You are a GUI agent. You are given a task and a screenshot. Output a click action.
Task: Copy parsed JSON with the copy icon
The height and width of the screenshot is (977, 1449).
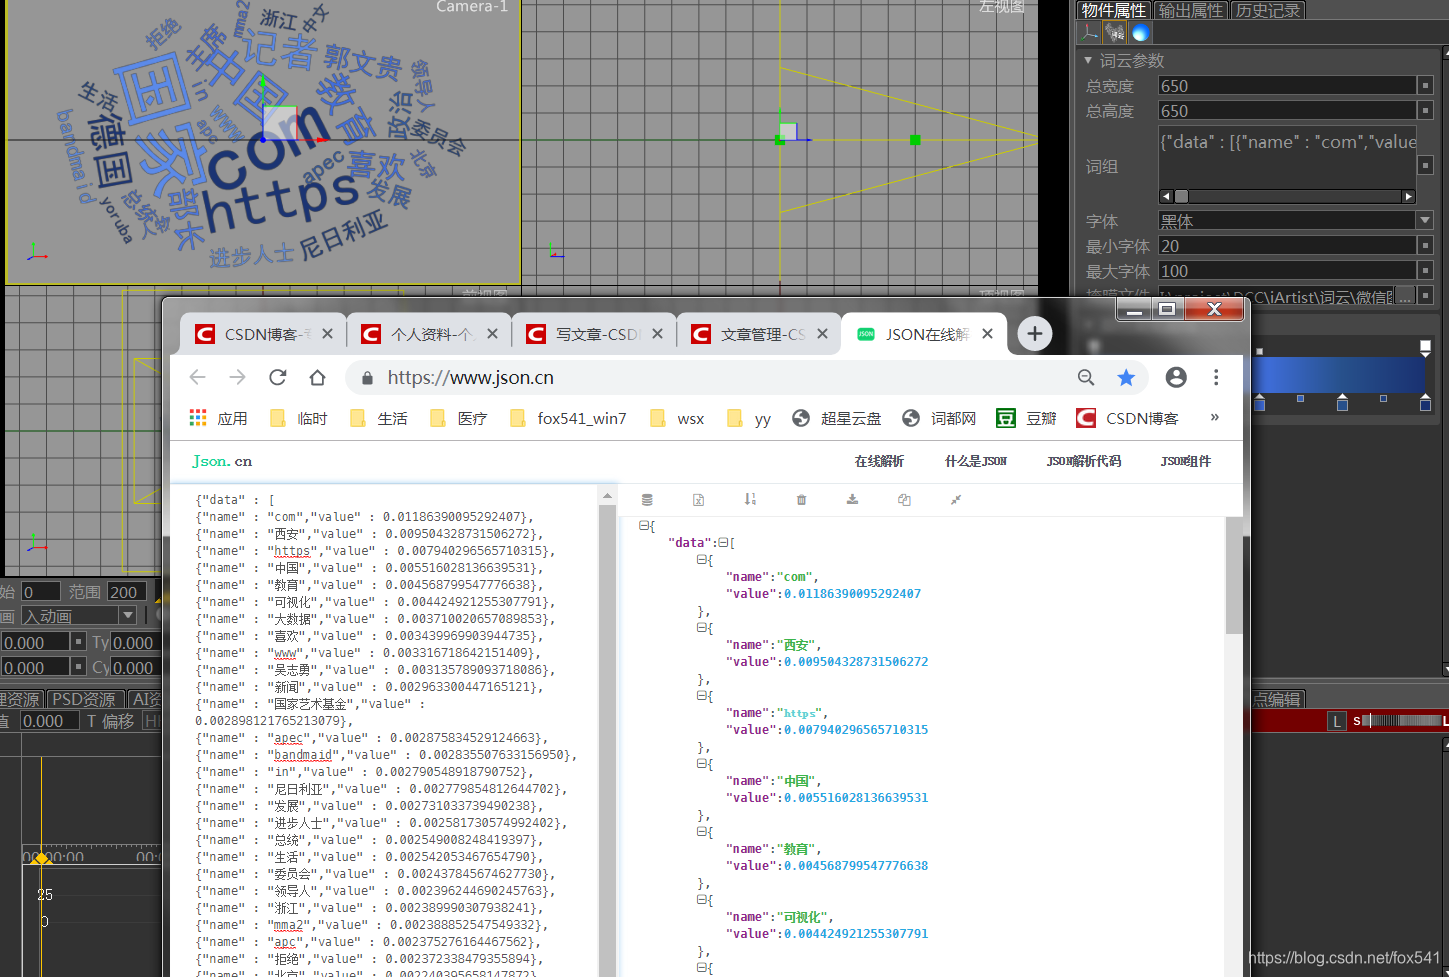(x=904, y=499)
